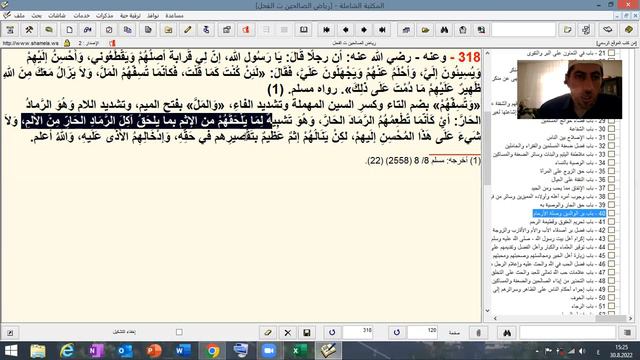Viewport: 640px width, 360px height.
Task: Check the box for chapter 50
Action: [611, 298]
